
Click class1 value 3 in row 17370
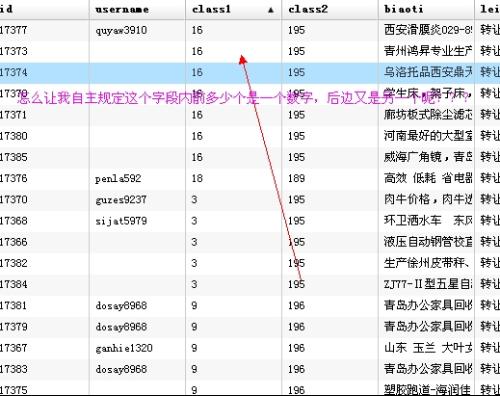[x=194, y=200]
